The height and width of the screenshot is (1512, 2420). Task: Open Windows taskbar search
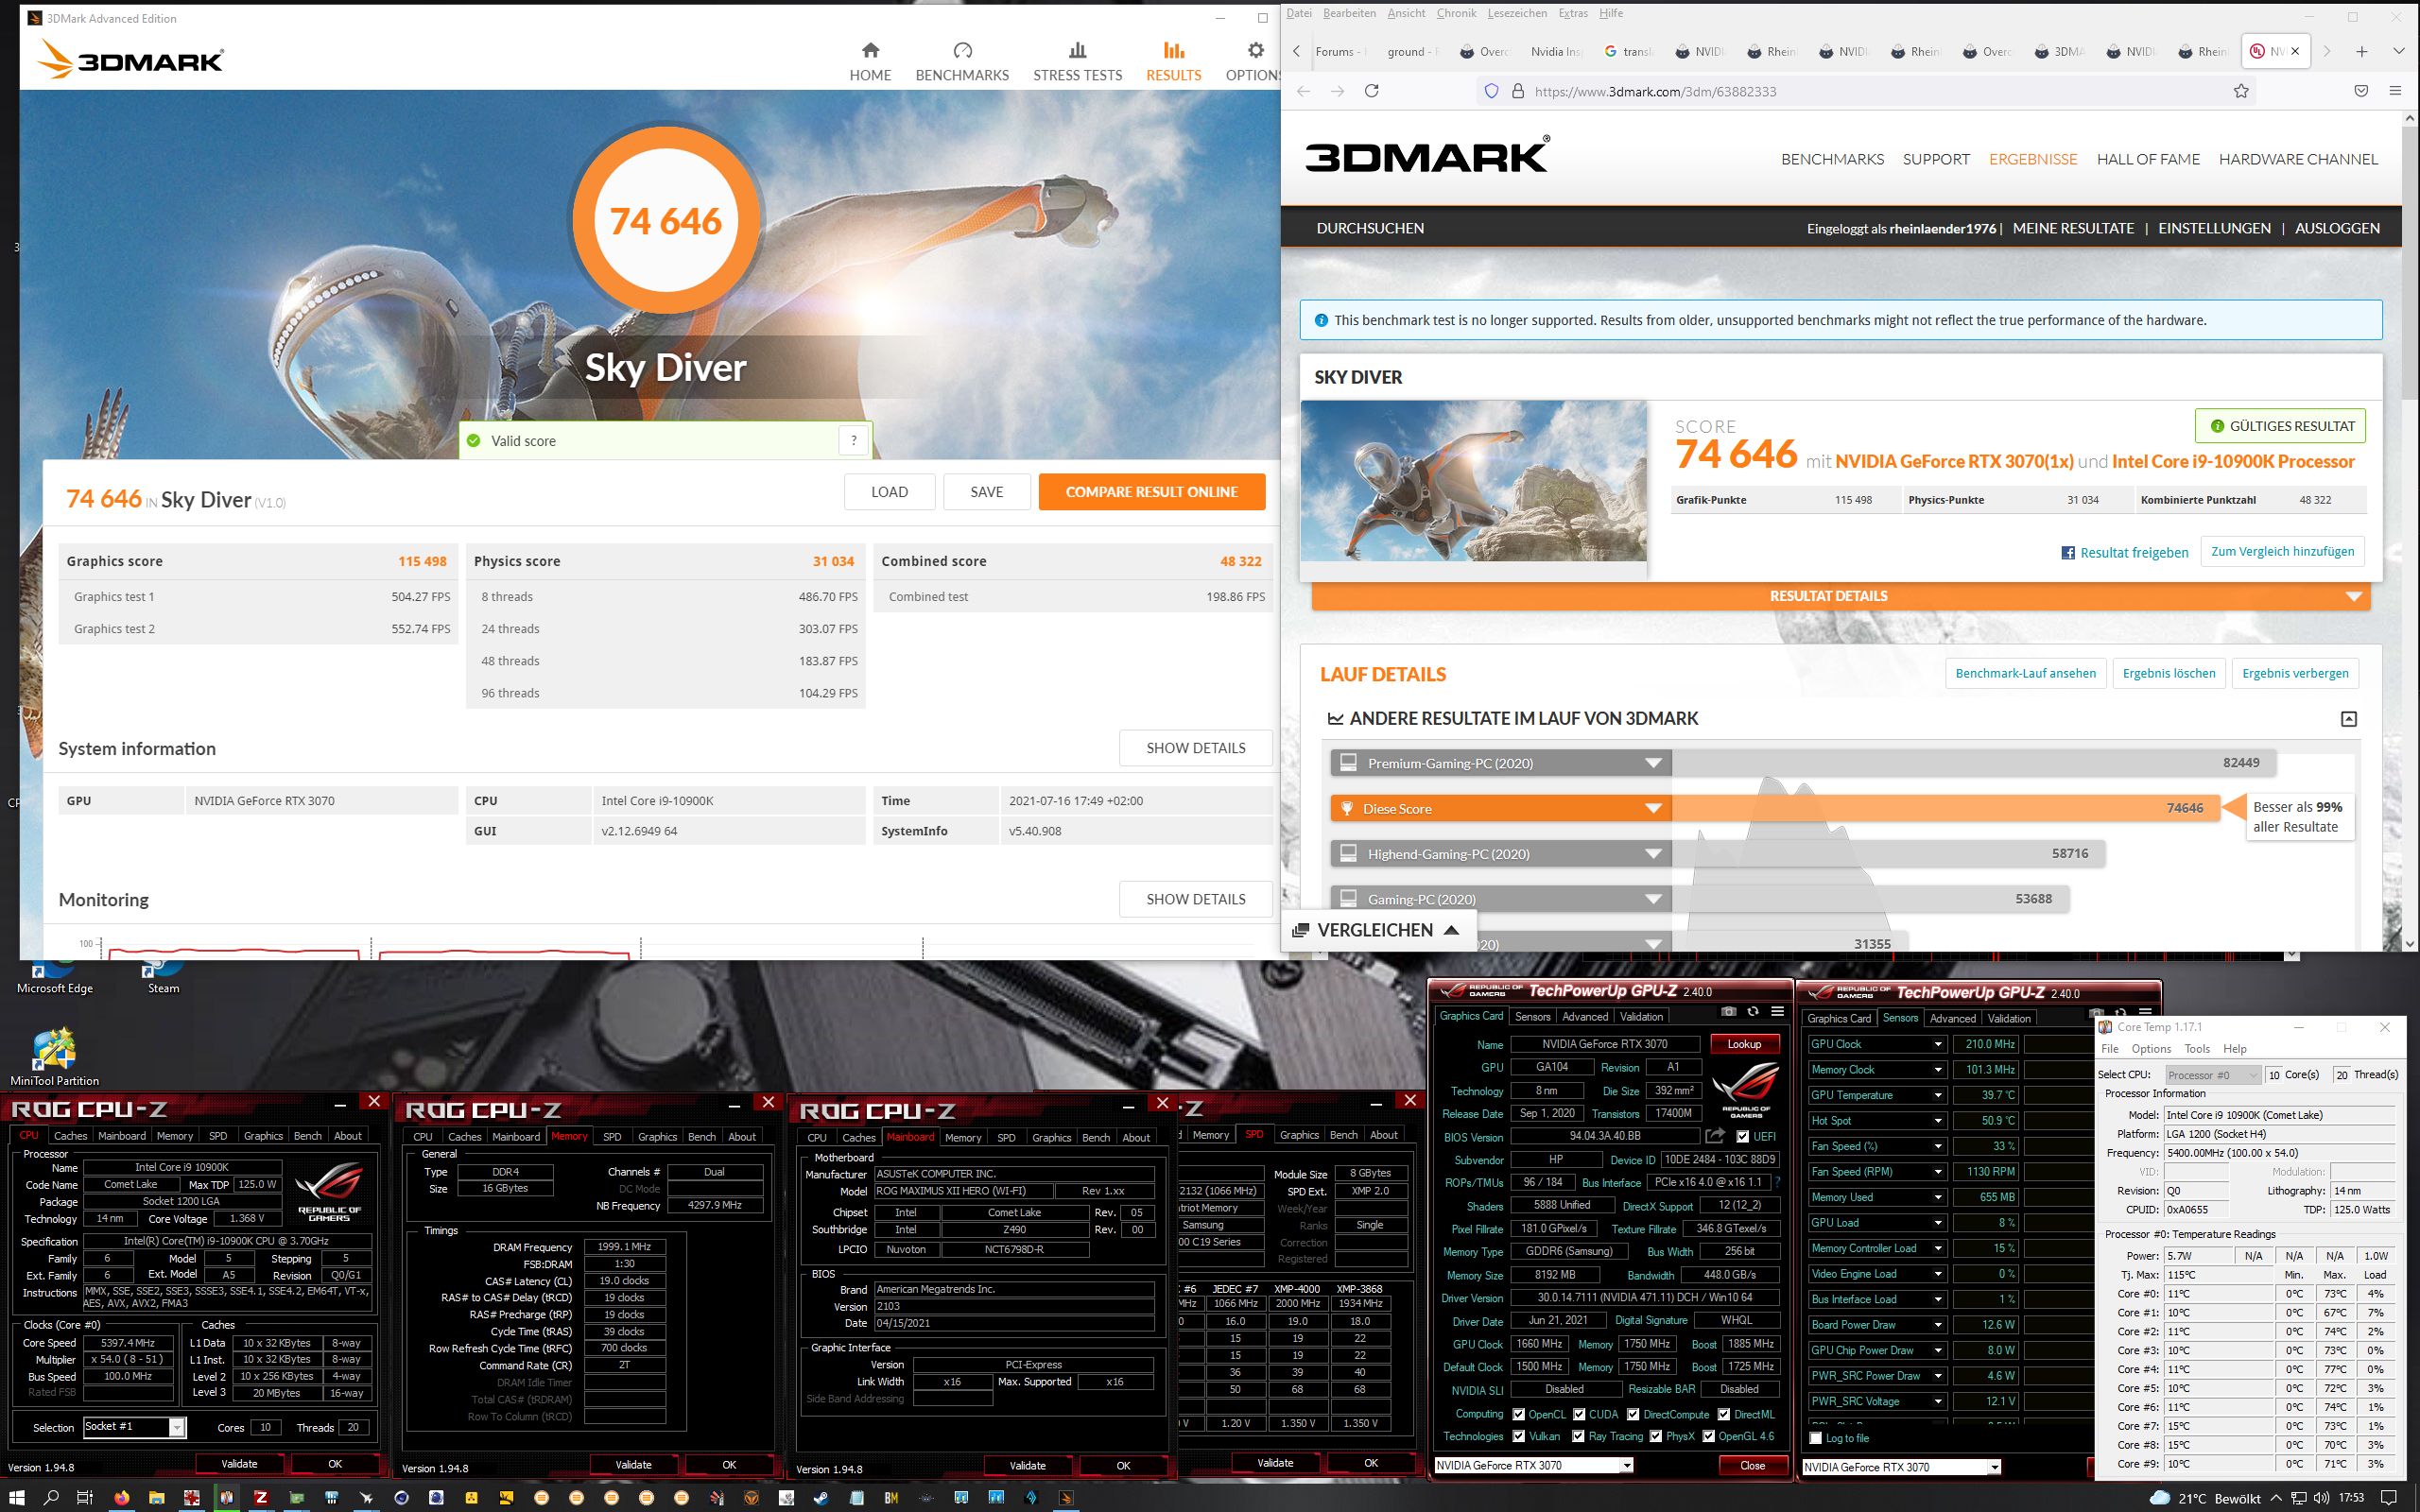(51, 1497)
